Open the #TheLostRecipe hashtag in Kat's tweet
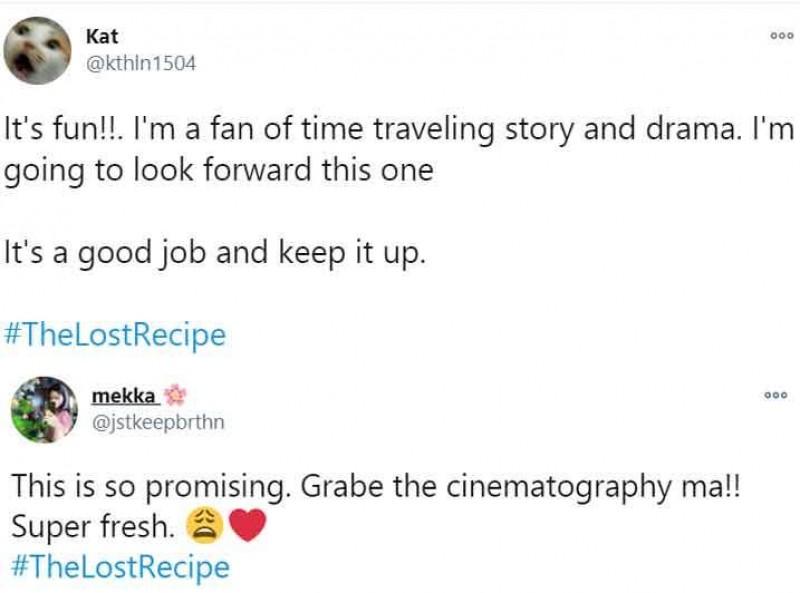The width and height of the screenshot is (800, 593). tap(115, 335)
